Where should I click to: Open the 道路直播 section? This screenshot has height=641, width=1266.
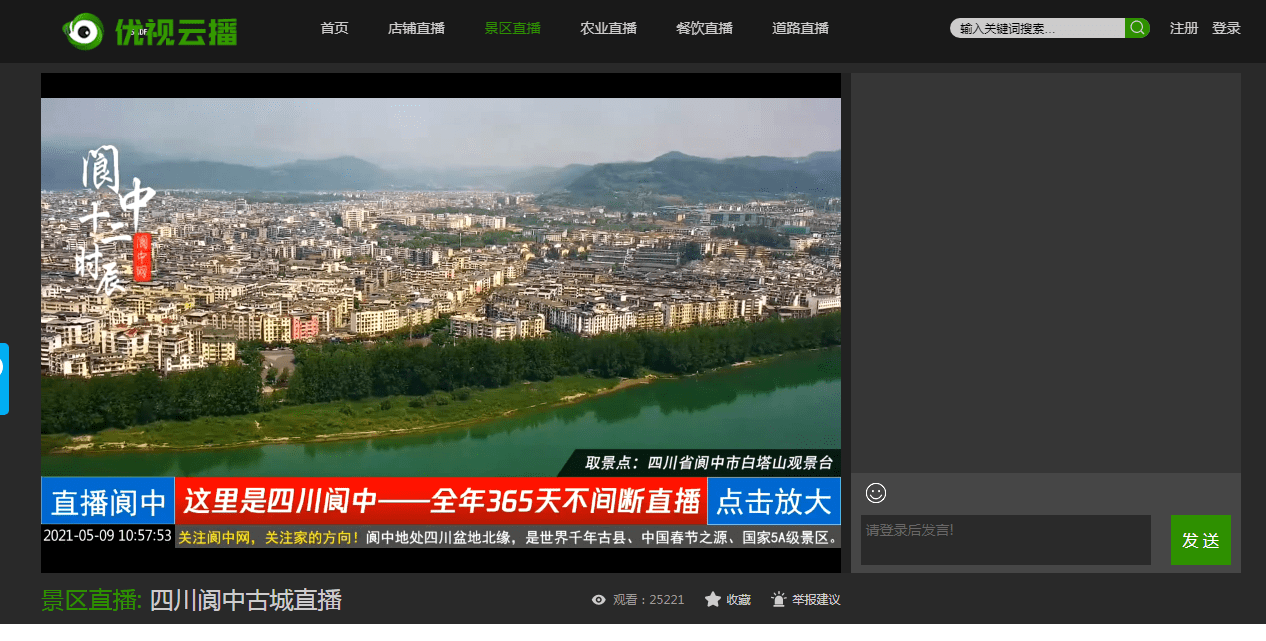tap(800, 28)
